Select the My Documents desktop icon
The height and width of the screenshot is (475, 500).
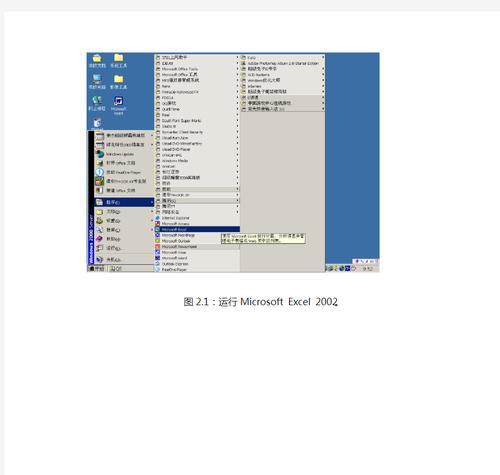[97, 61]
